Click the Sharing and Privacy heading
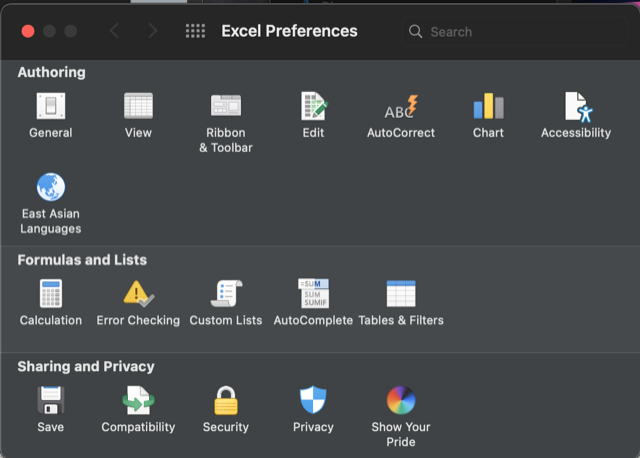This screenshot has width=640, height=458. (86, 367)
